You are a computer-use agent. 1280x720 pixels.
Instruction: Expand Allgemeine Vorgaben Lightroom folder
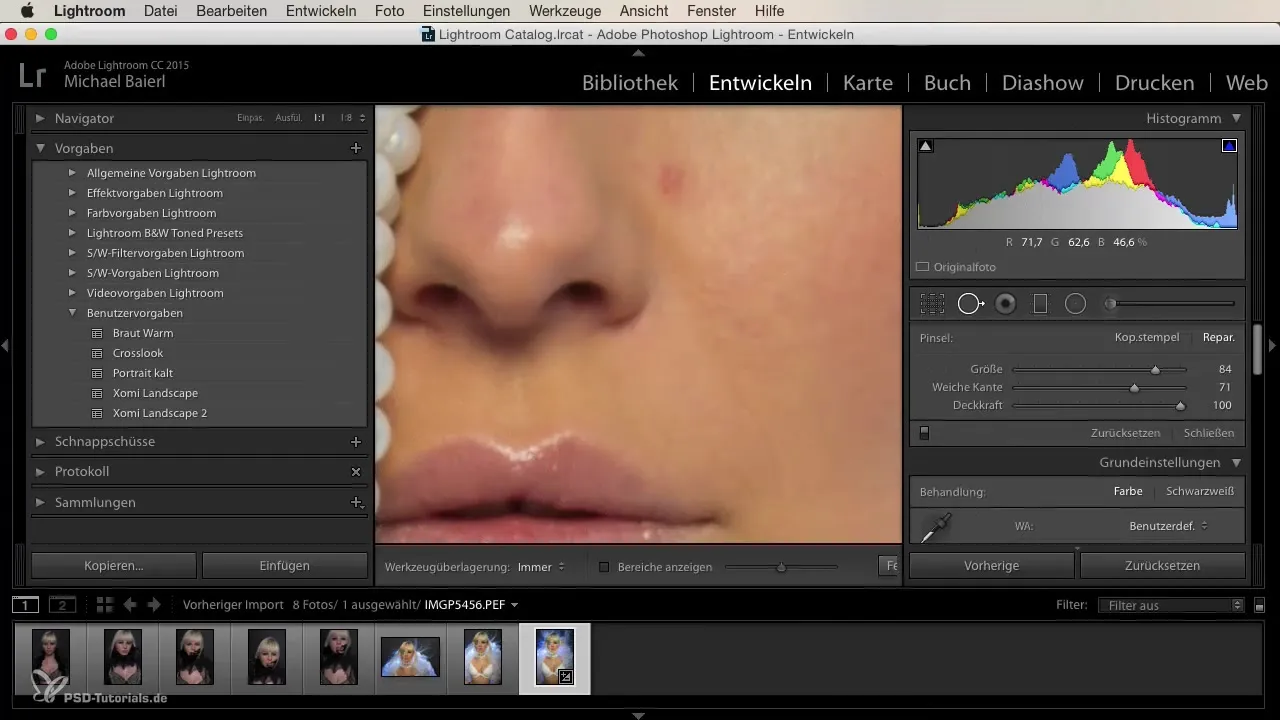(x=72, y=173)
